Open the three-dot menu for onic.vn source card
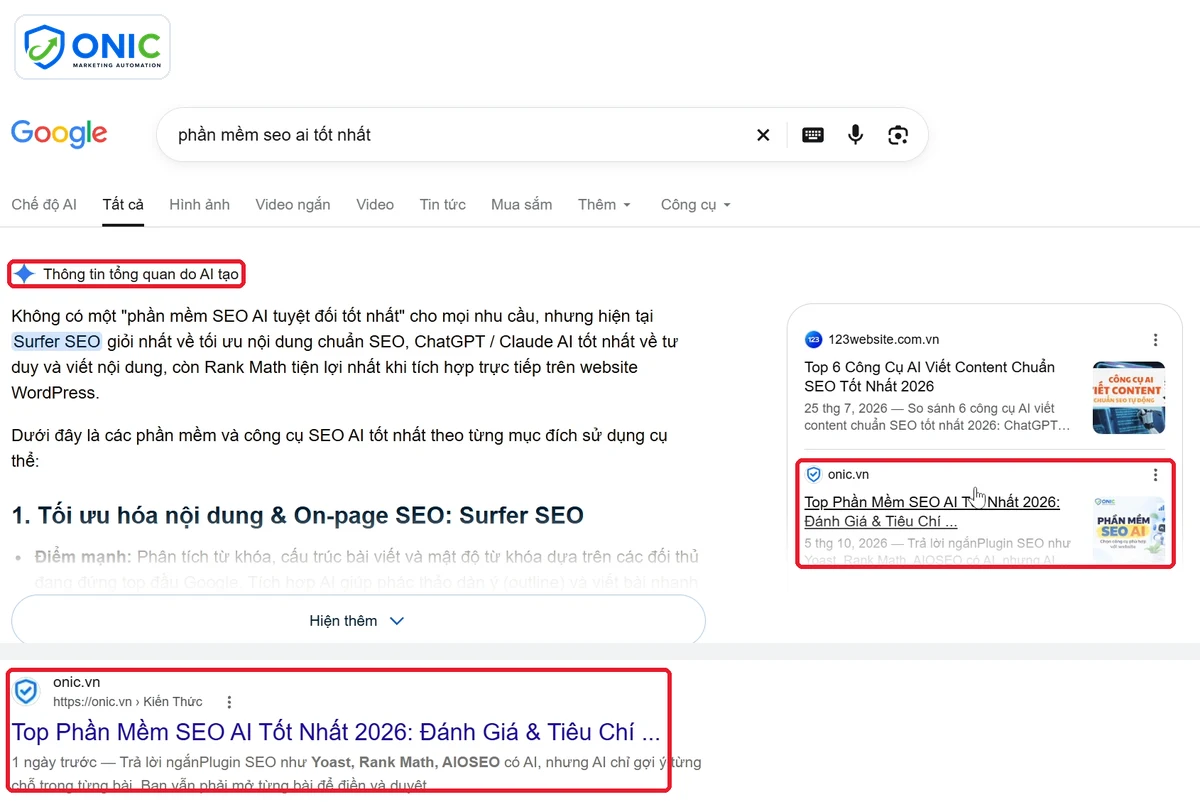Image resolution: width=1200 pixels, height=802 pixels. click(x=1155, y=475)
